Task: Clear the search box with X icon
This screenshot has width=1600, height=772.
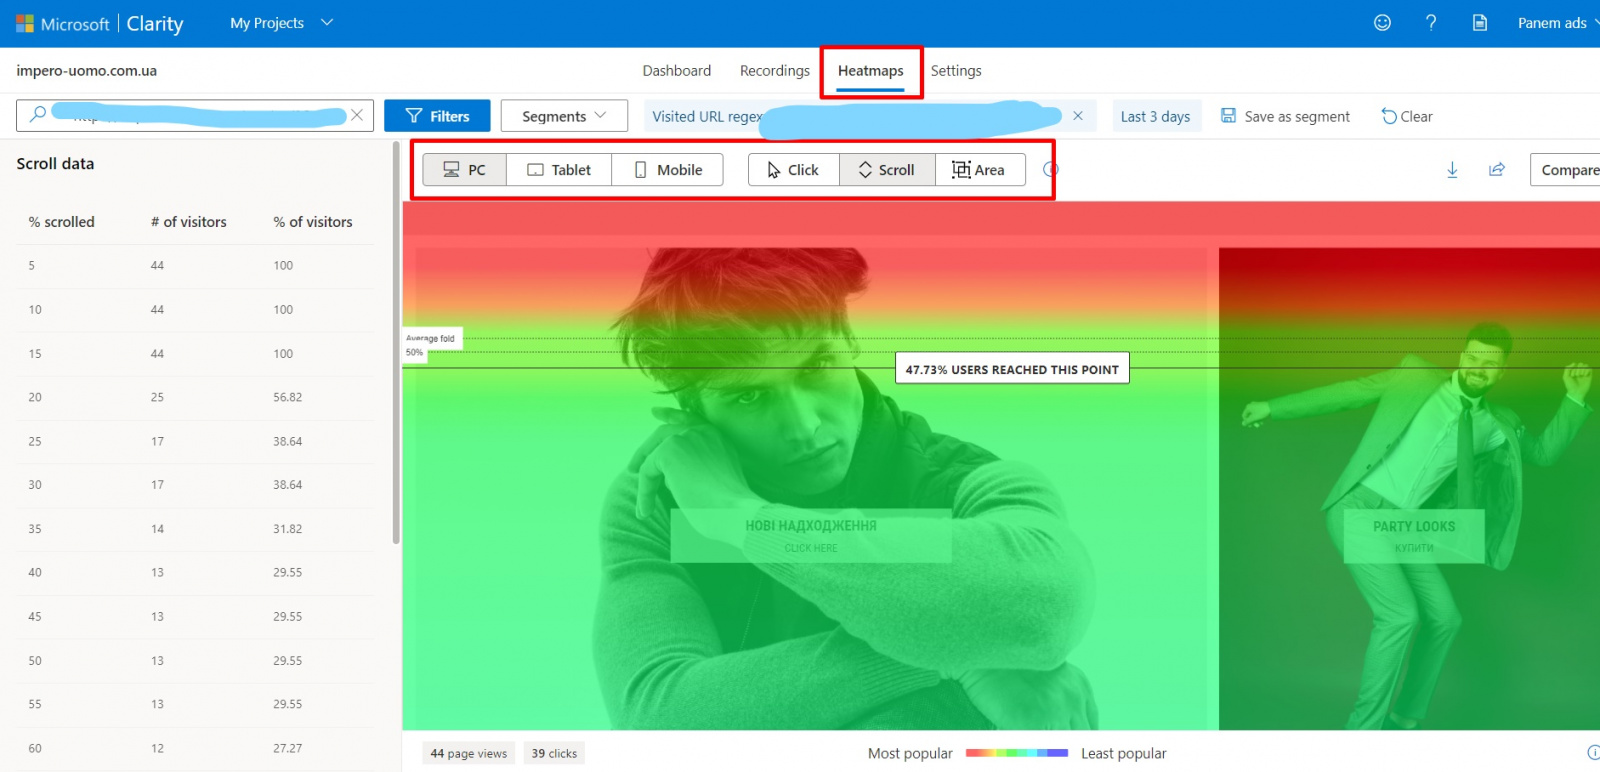Action: tap(356, 115)
